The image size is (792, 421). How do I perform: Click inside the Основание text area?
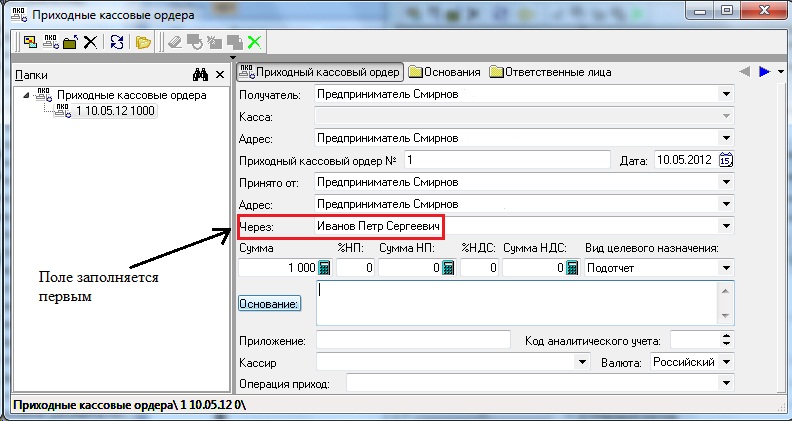517,303
